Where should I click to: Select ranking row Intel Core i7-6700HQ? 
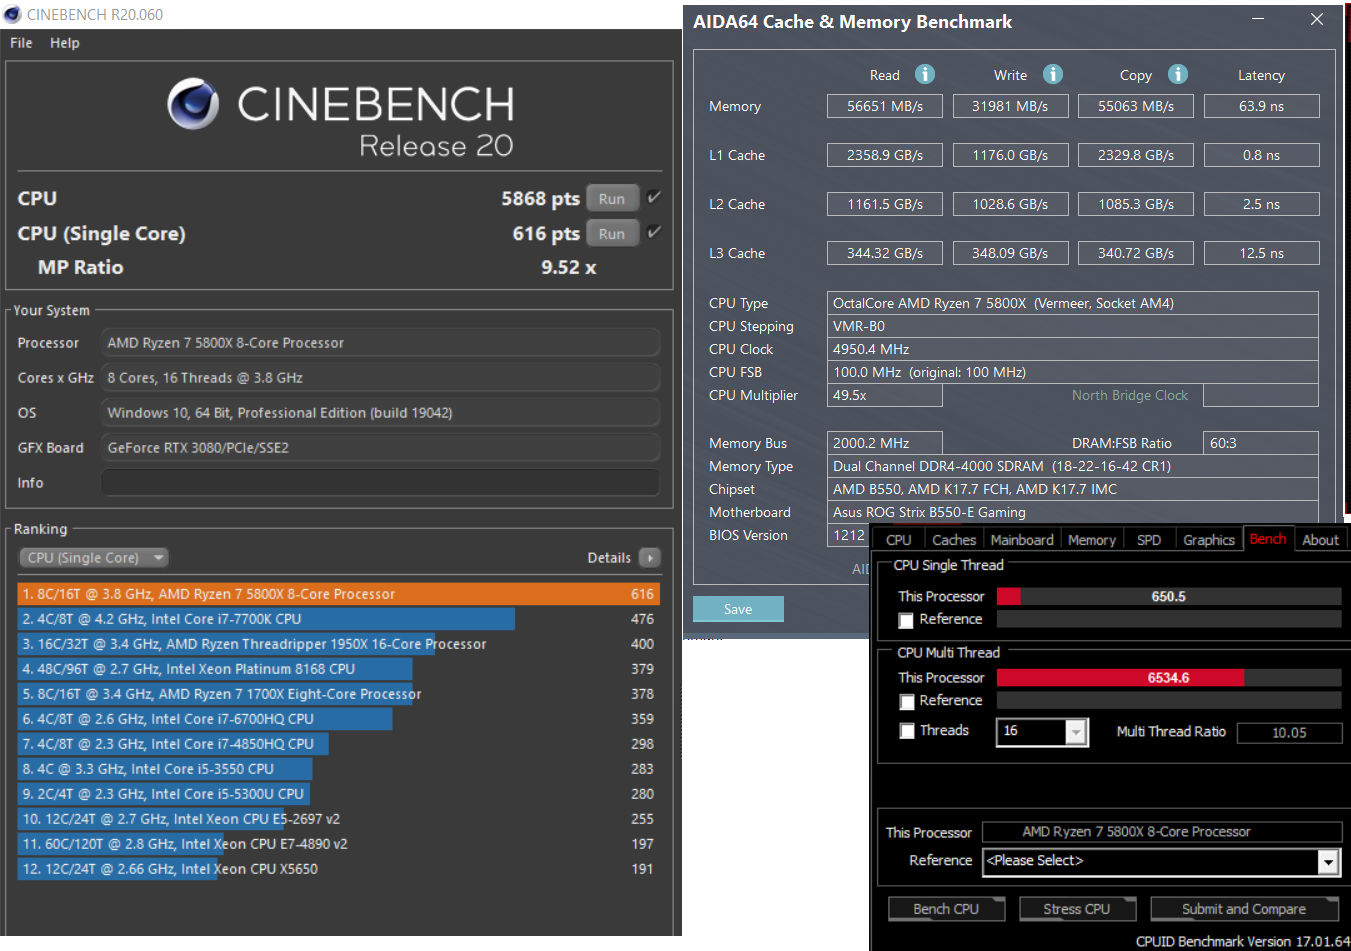coord(338,719)
